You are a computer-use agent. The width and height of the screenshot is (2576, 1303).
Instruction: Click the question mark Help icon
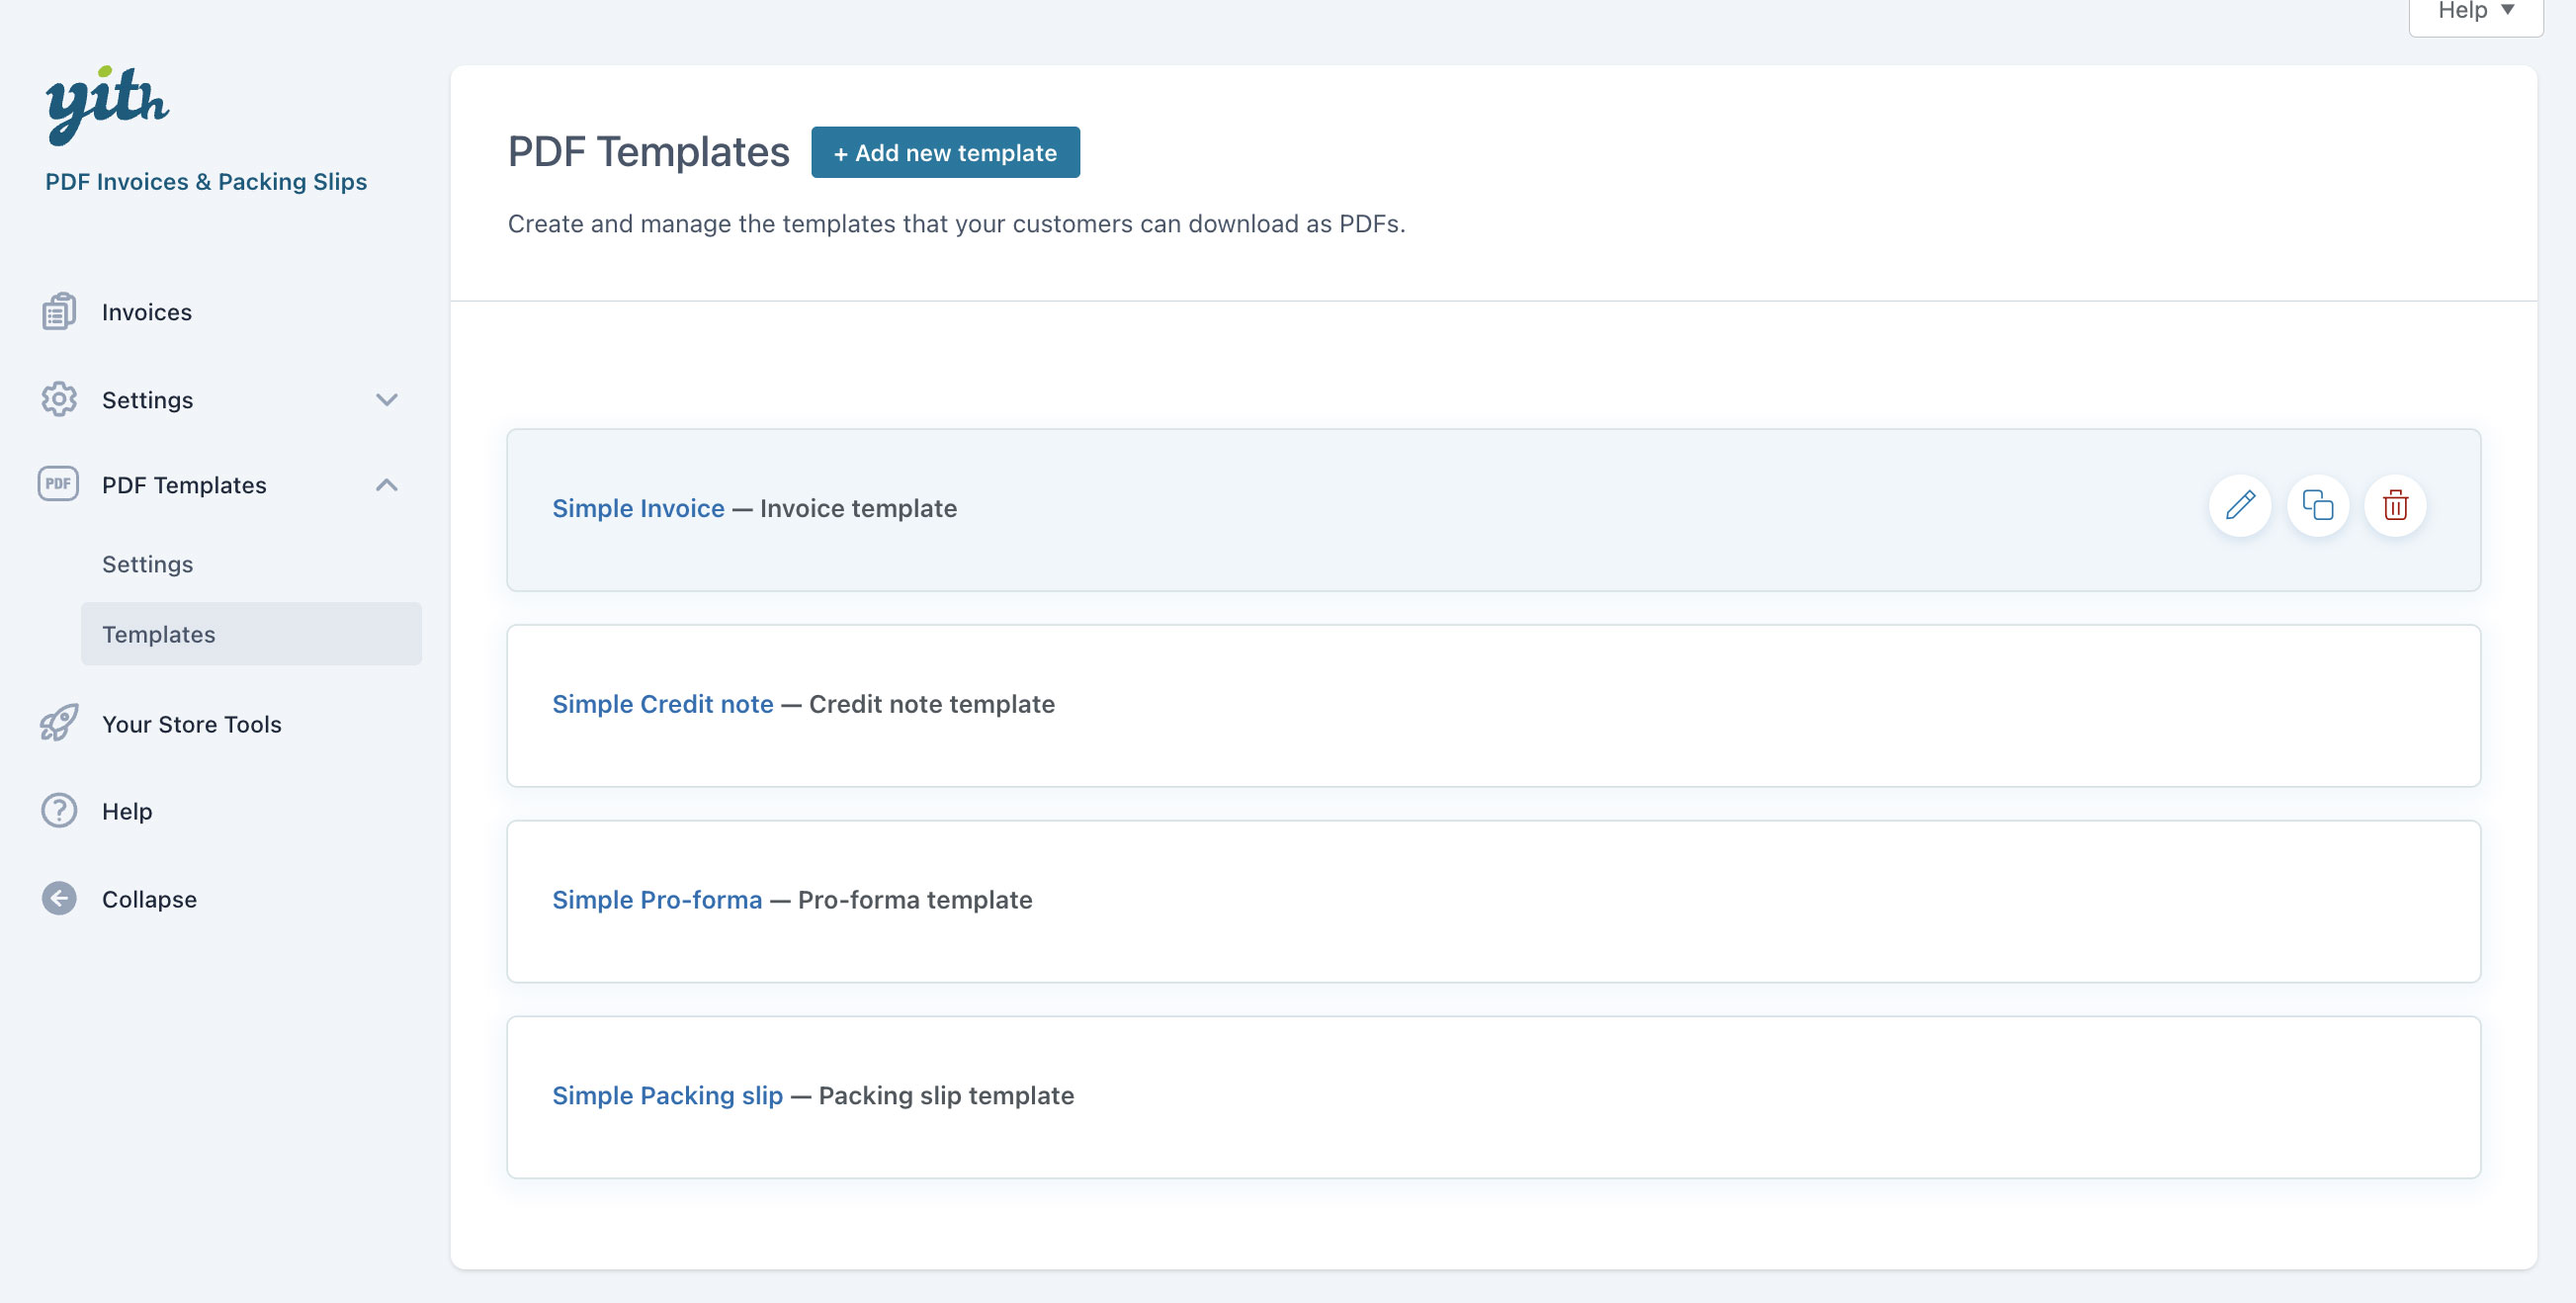click(59, 810)
